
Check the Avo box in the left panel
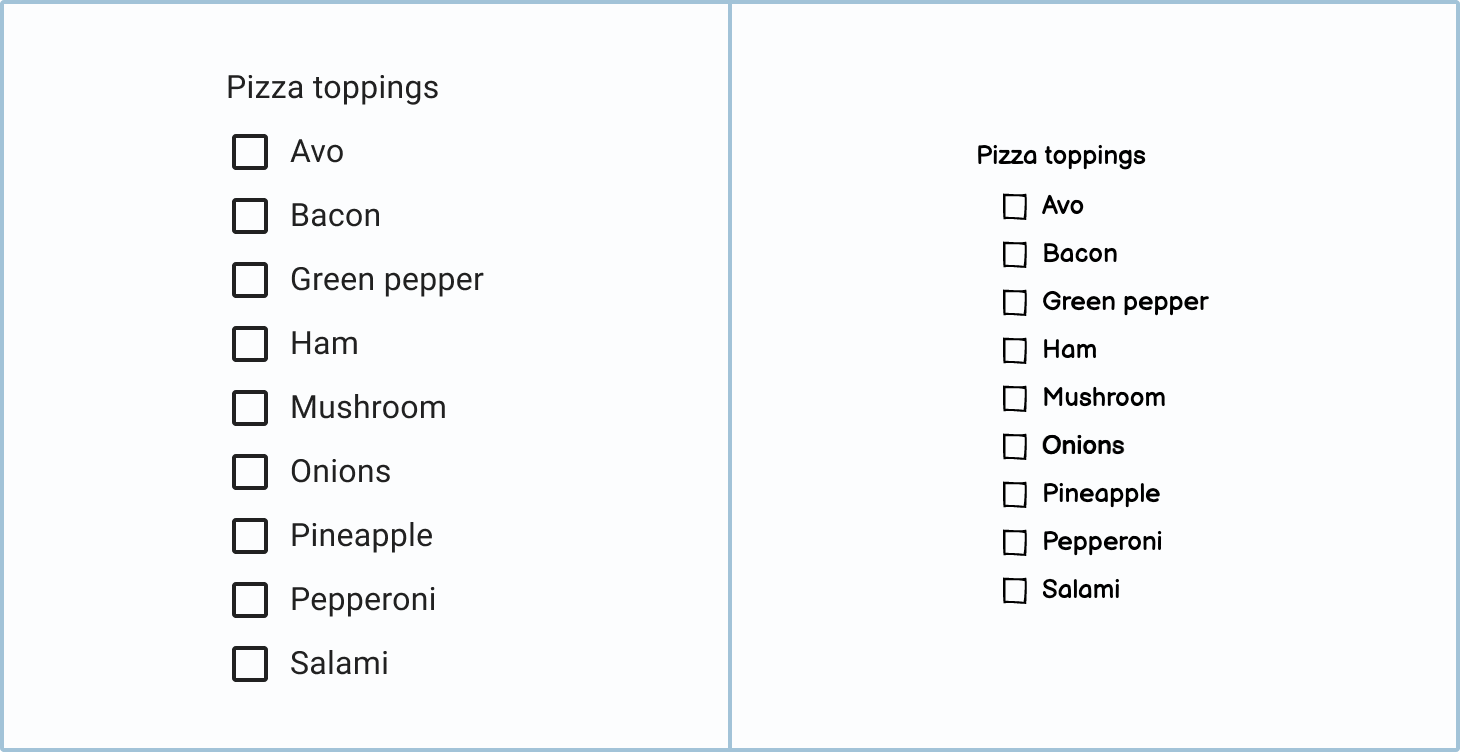[x=250, y=152]
